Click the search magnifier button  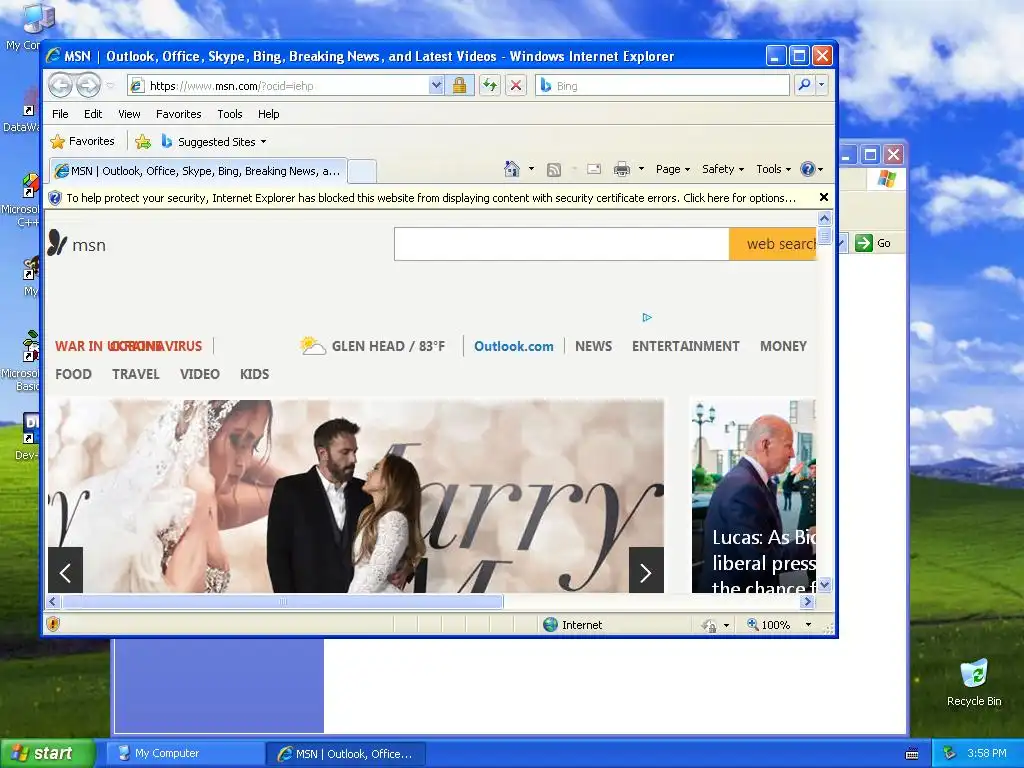coord(805,86)
